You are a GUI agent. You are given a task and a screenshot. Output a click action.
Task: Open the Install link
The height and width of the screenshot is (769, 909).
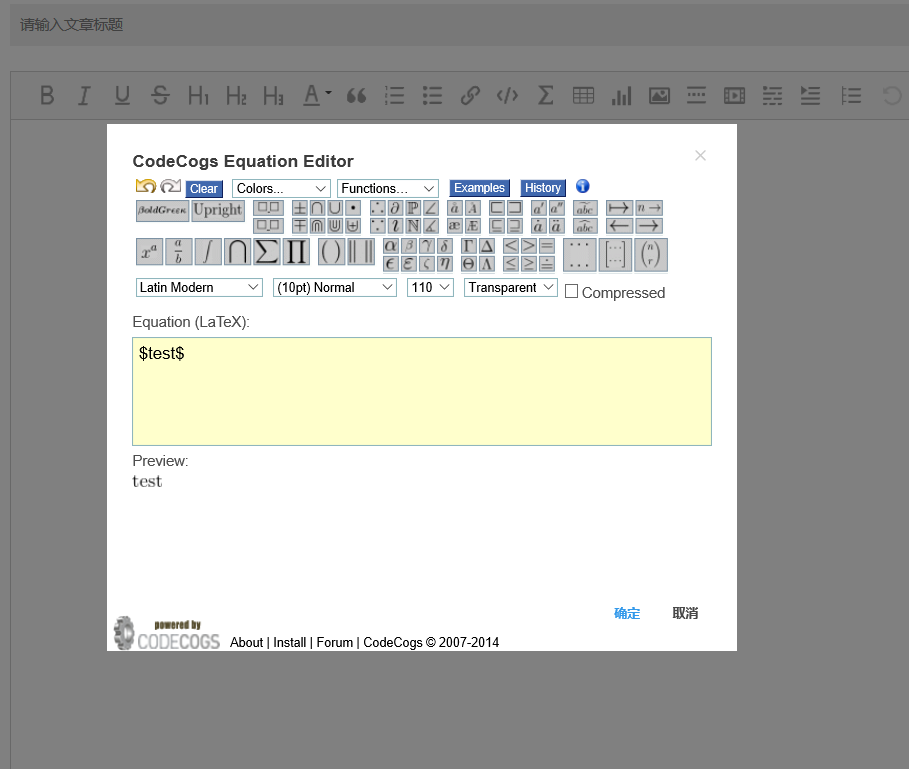point(289,642)
